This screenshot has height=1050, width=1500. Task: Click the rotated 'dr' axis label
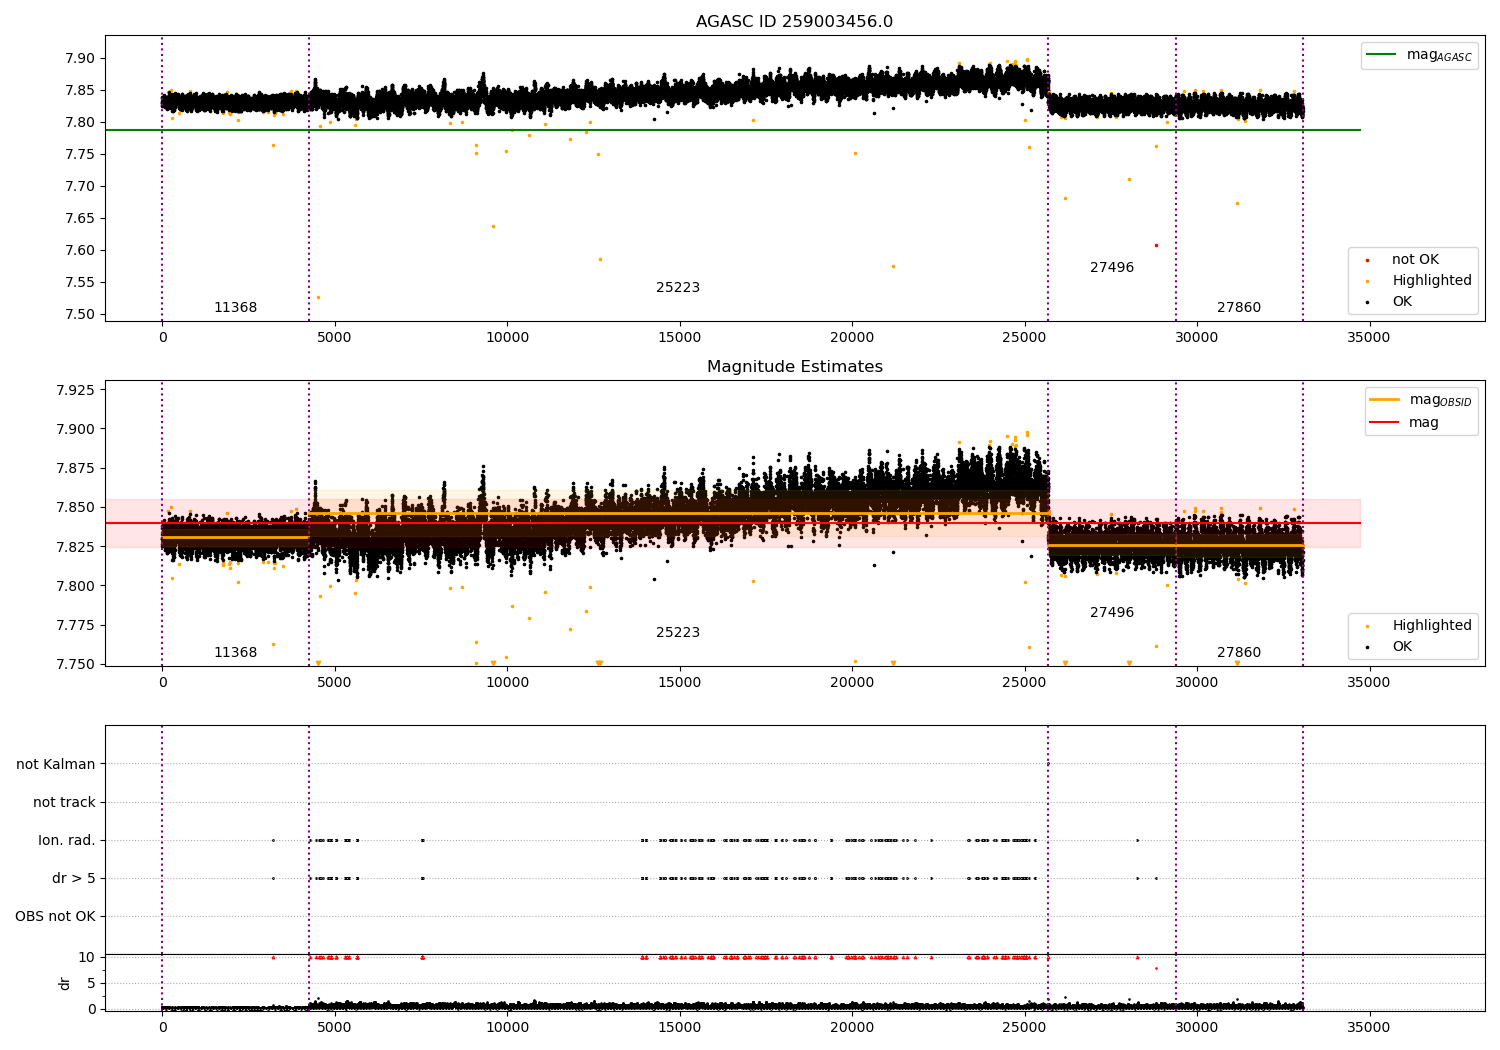point(65,983)
